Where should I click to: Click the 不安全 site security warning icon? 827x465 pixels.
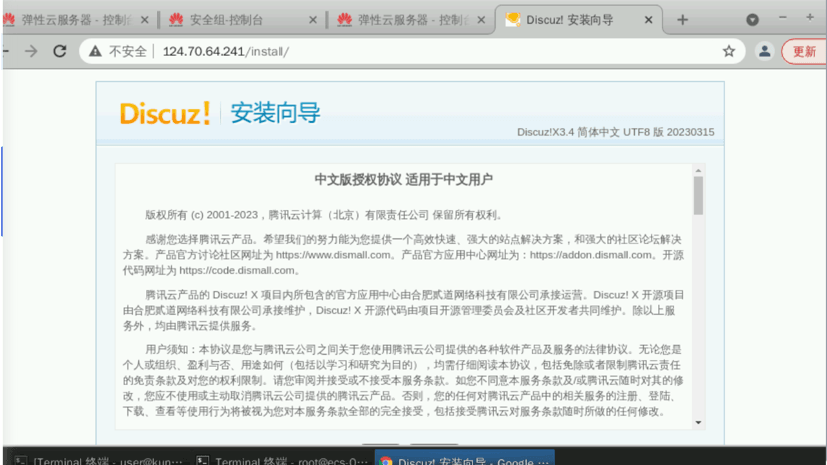tap(96, 52)
